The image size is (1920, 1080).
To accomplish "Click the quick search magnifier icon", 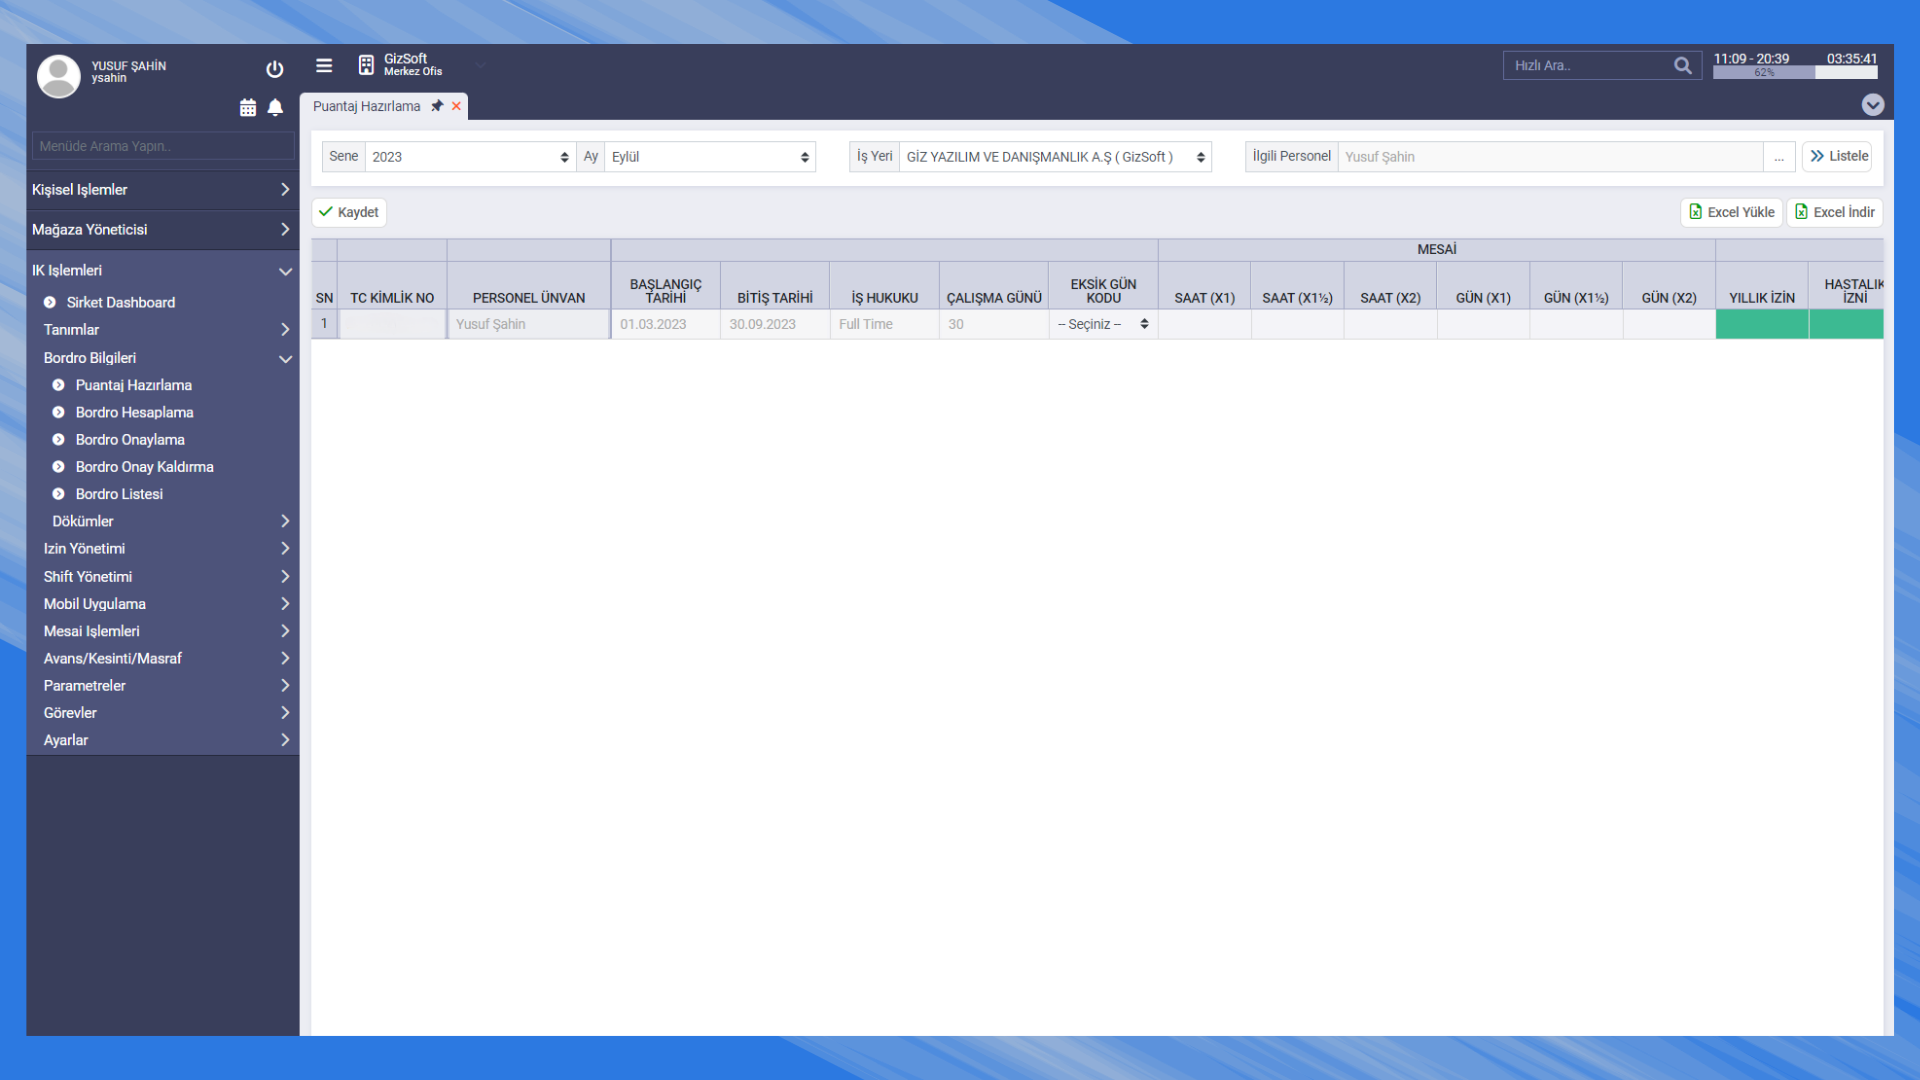I will click(1682, 66).
